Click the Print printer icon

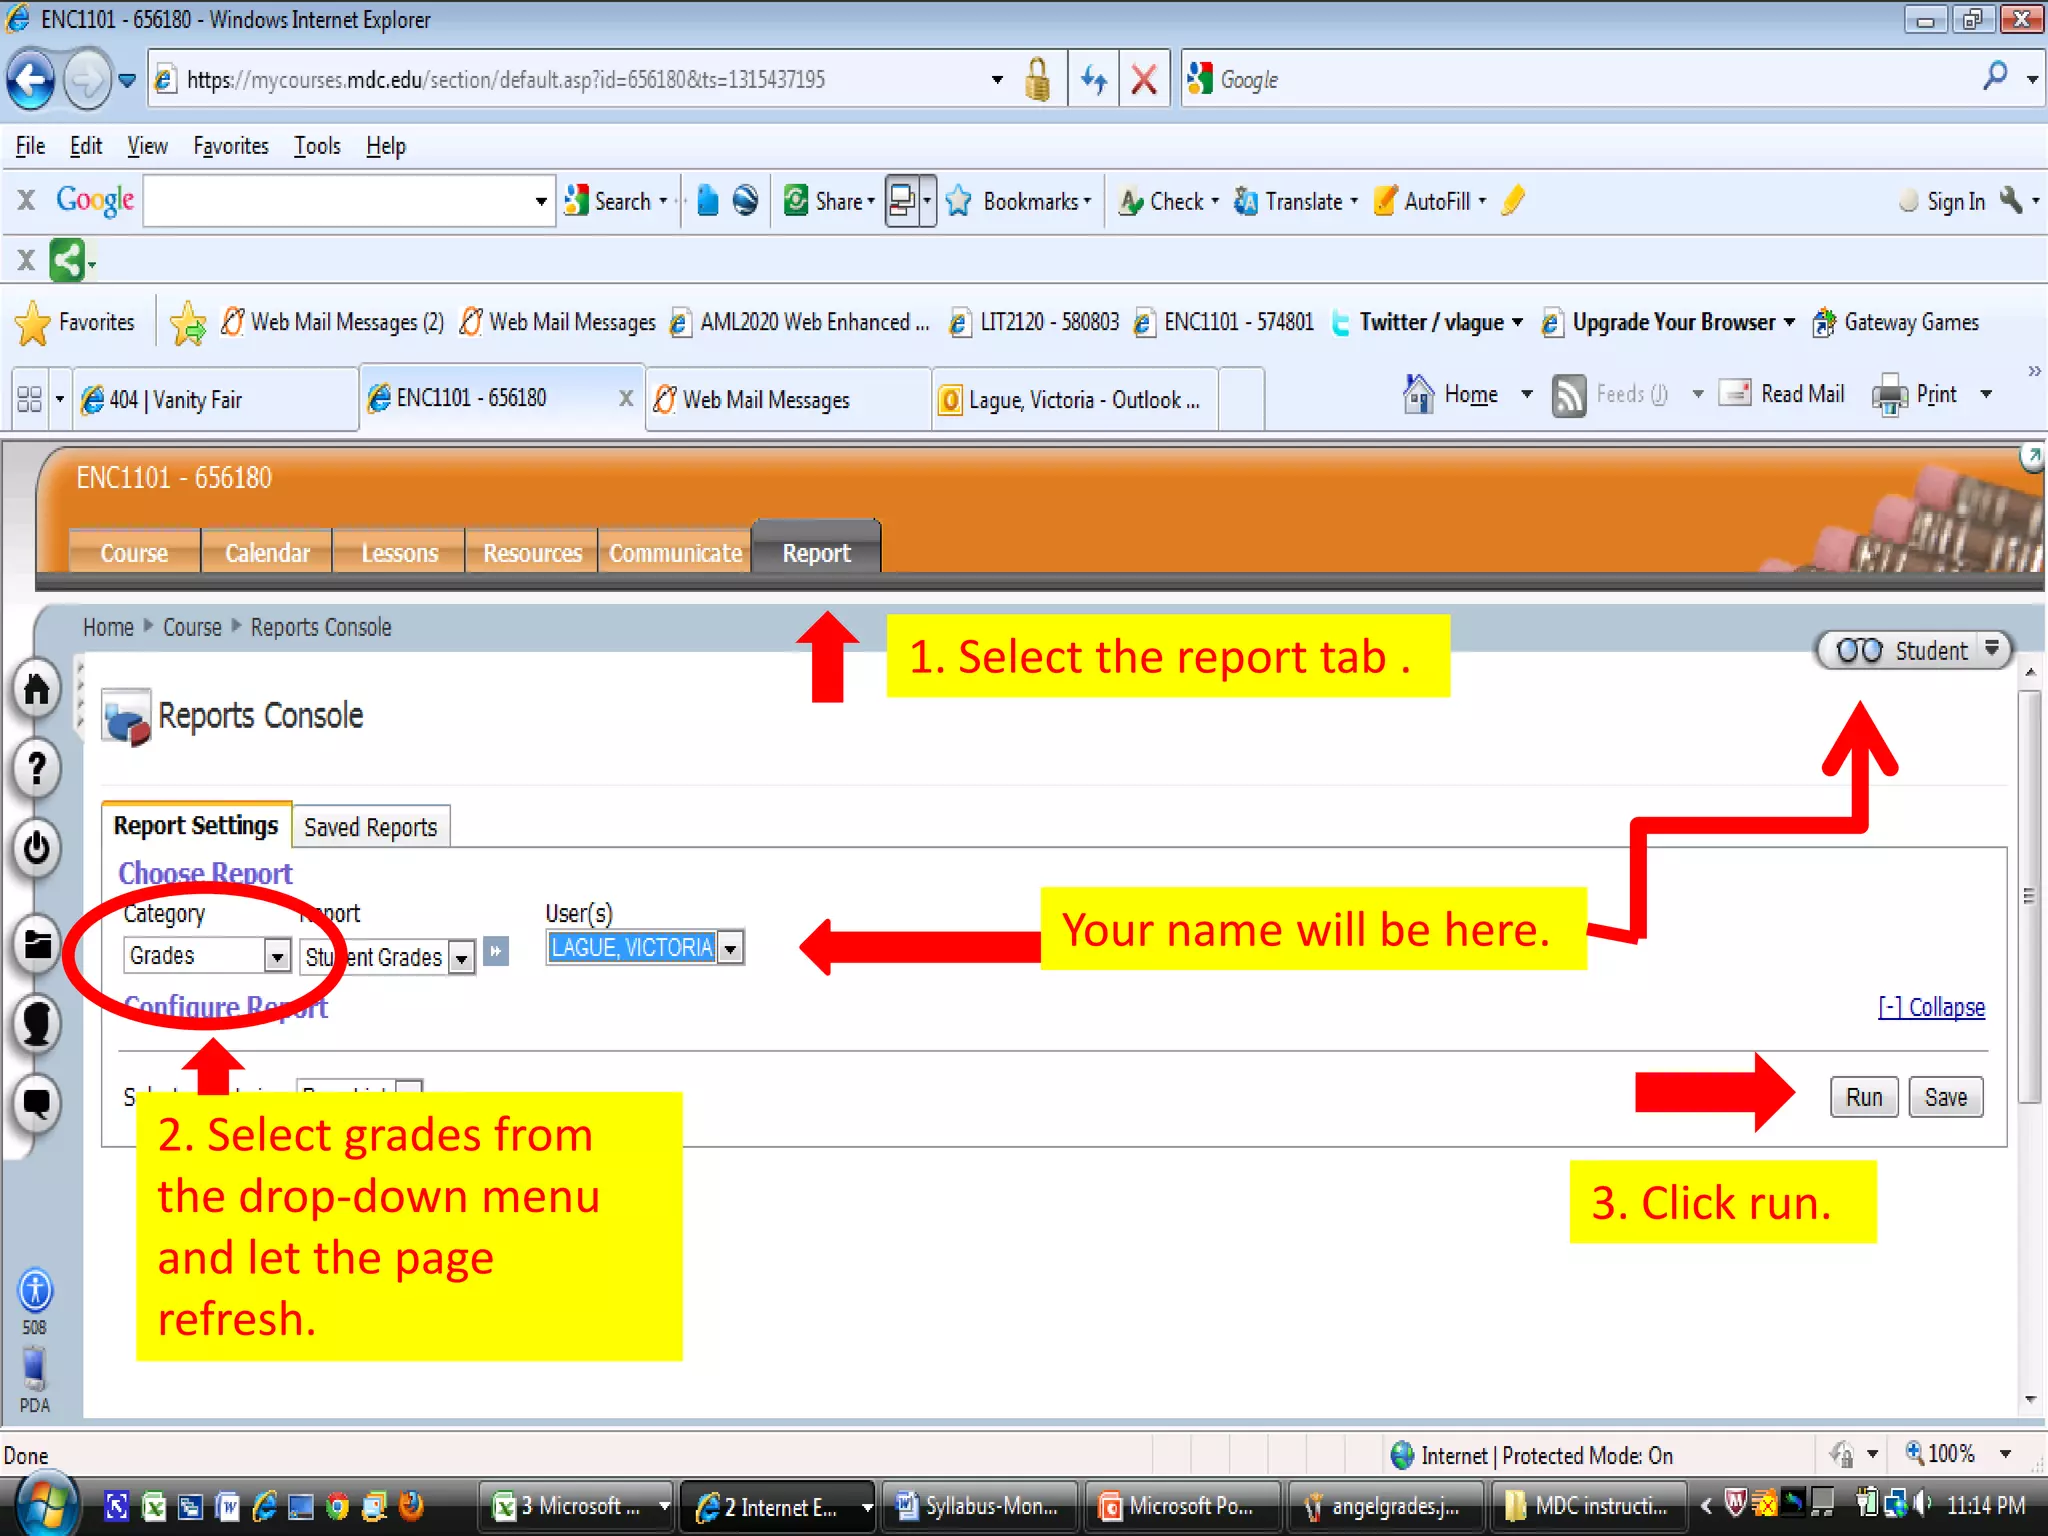click(1889, 395)
